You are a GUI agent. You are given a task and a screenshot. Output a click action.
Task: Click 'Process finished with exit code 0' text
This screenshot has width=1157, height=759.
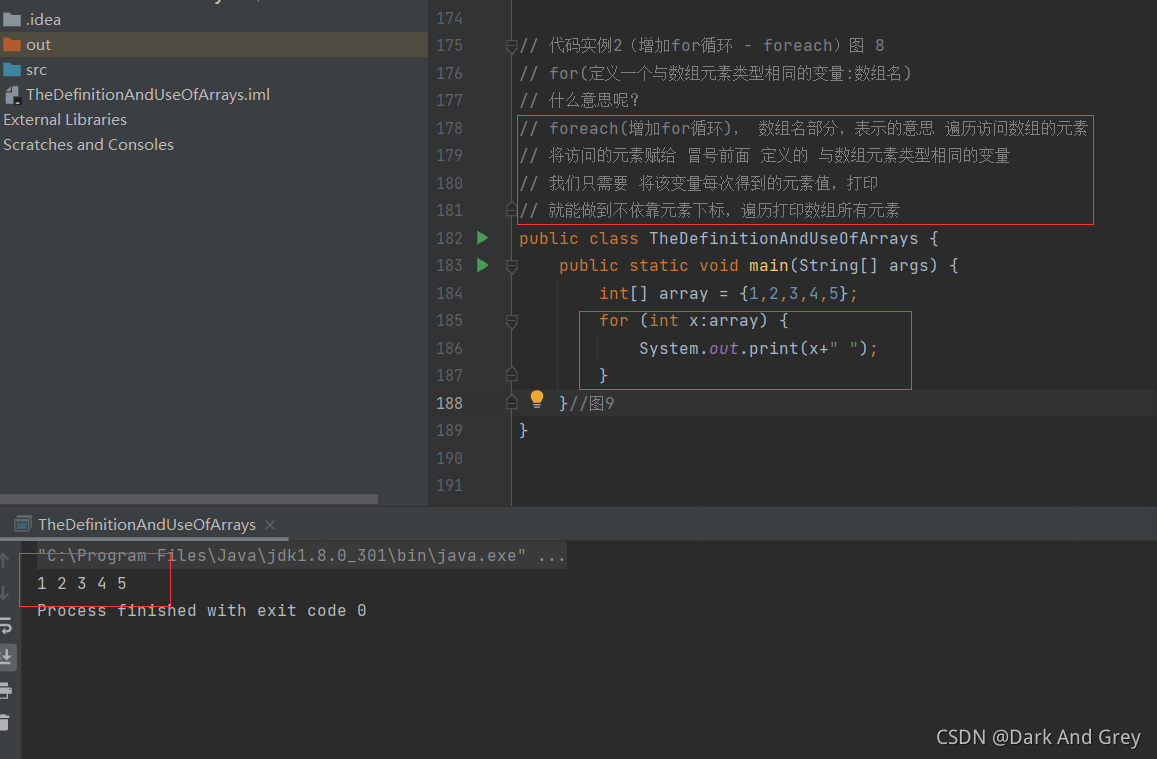coord(201,611)
